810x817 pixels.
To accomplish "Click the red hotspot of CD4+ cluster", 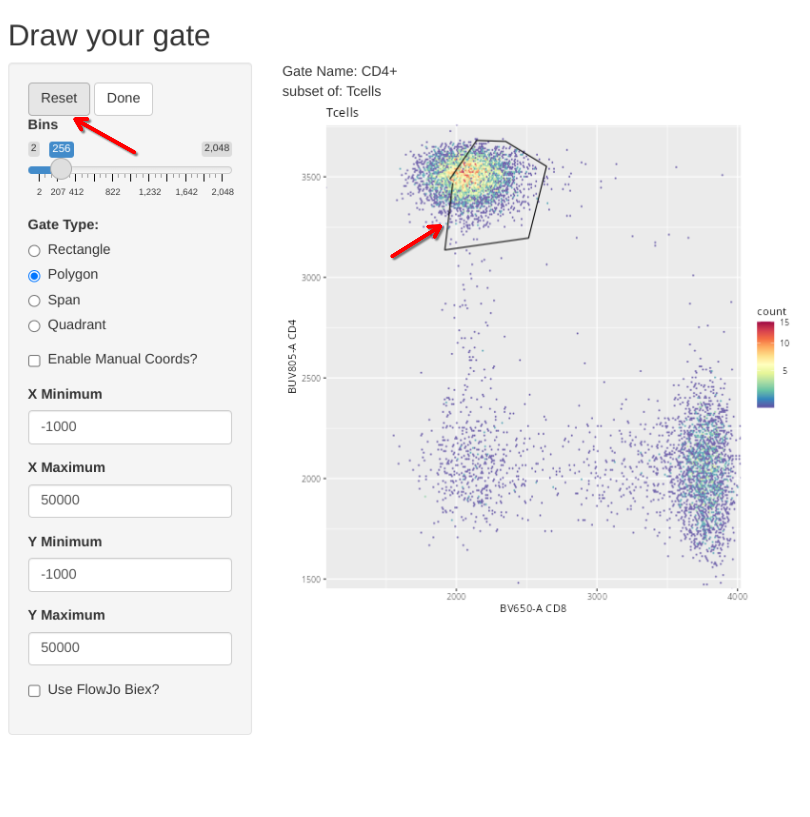I will click(x=466, y=175).
